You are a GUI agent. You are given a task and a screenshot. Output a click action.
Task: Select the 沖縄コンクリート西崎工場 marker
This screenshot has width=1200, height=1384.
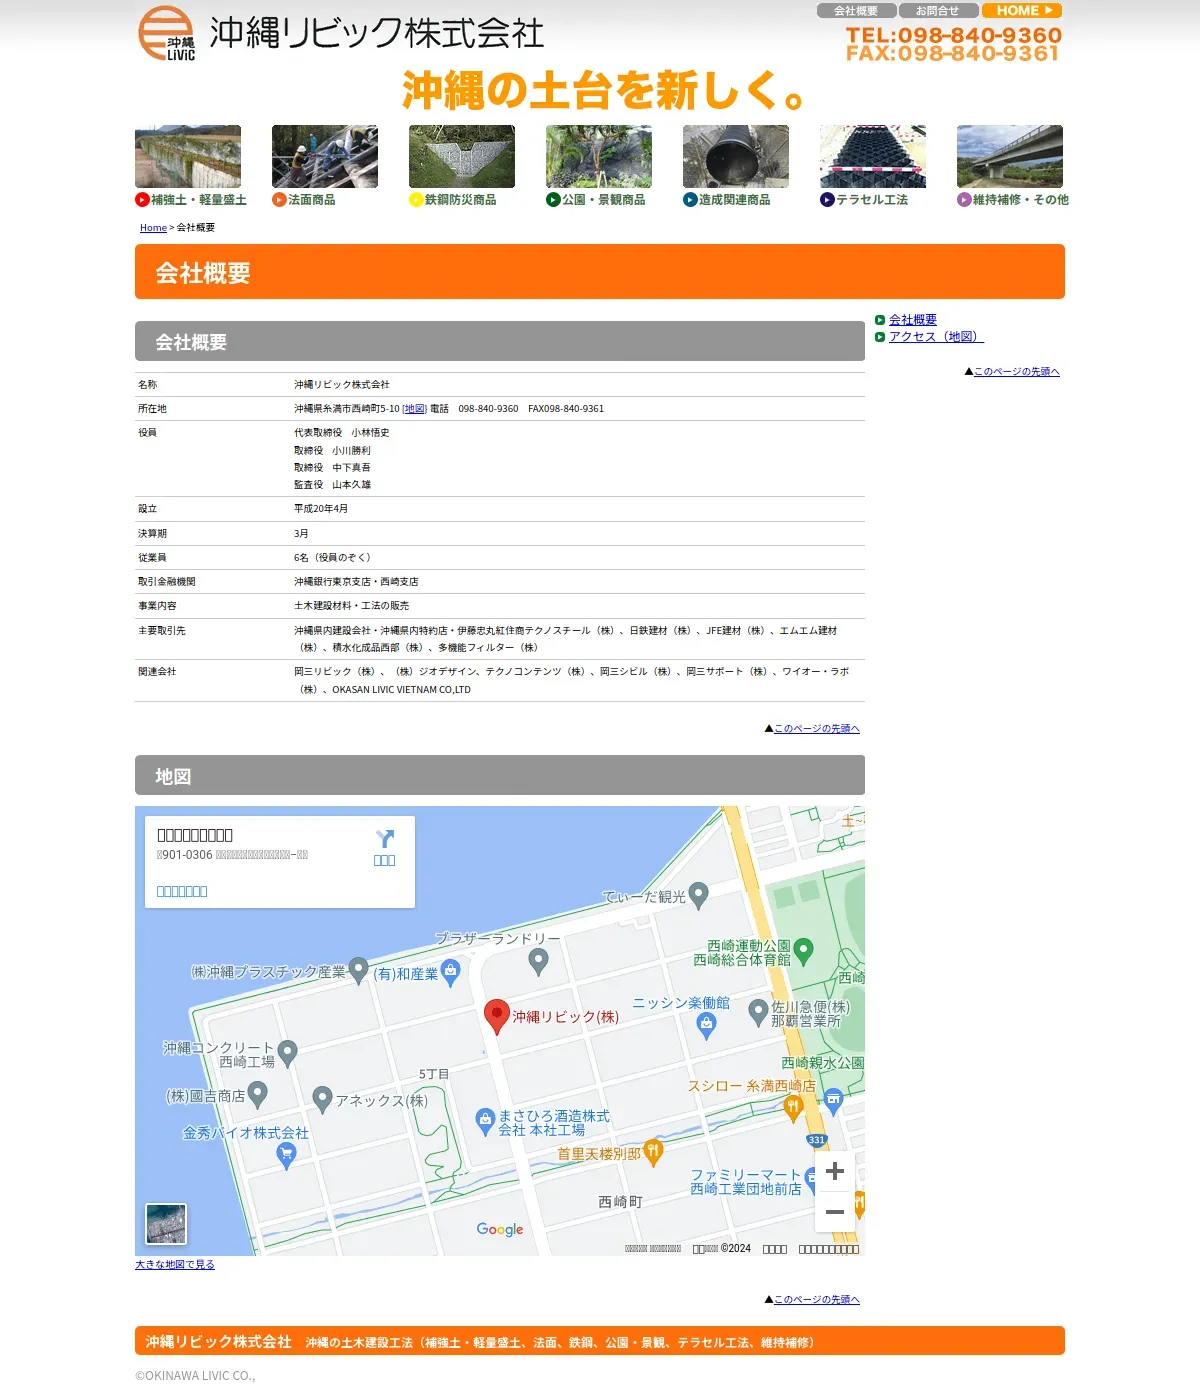288,1053
